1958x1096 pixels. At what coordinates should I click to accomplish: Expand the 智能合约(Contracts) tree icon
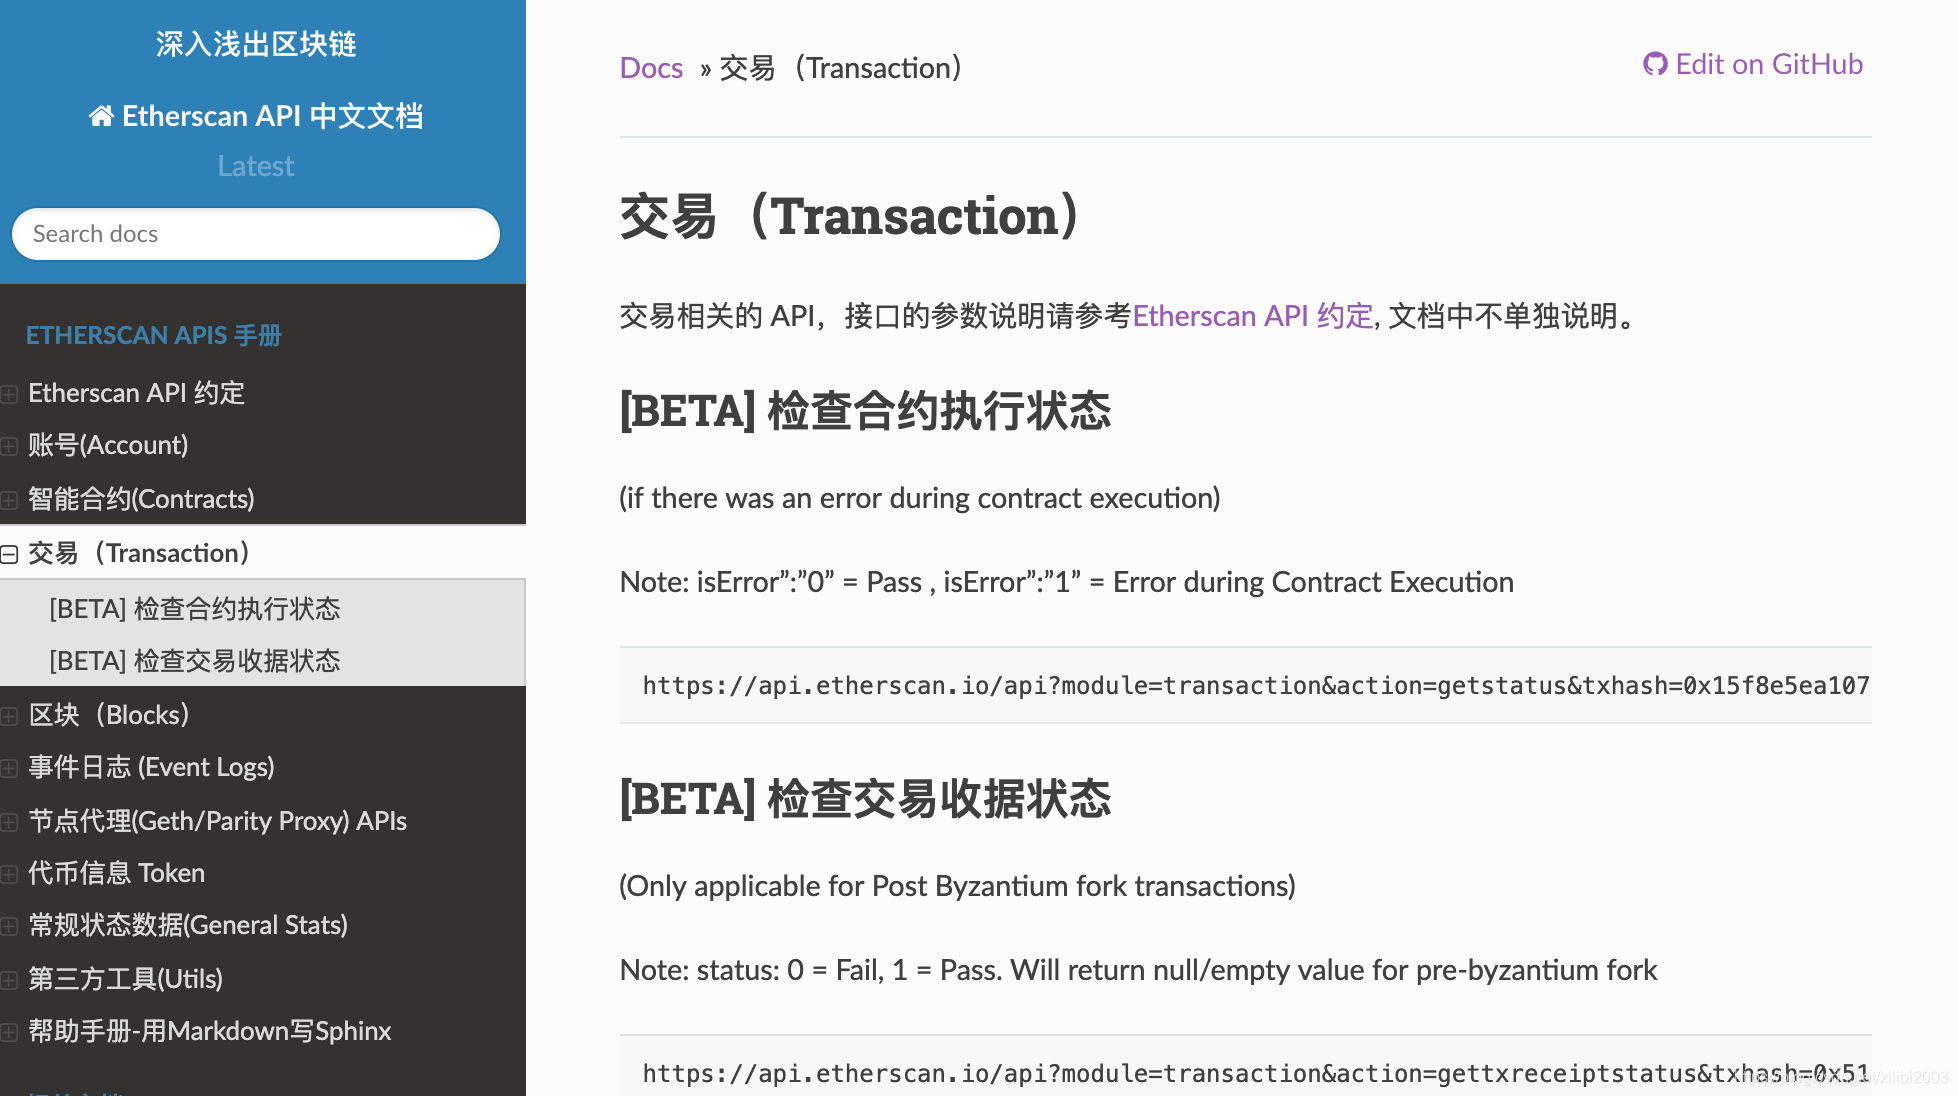coord(9,500)
